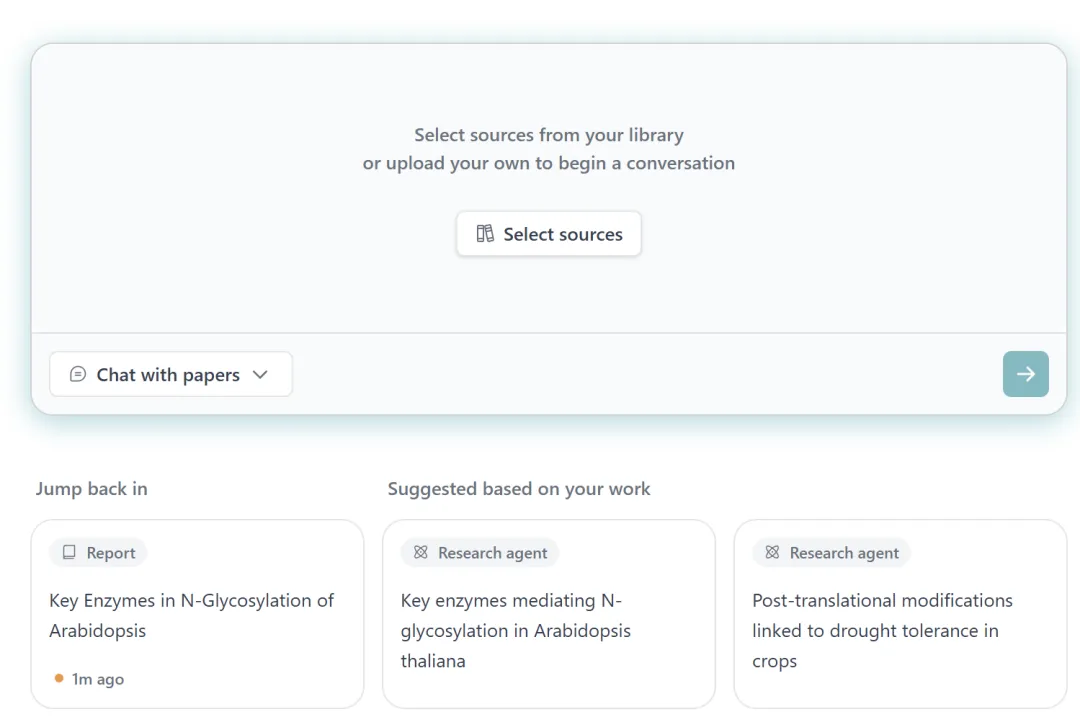Screen dimensions: 1080x717
Task: Click the chat bubble icon beside Chat with papers
Action: coord(78,374)
